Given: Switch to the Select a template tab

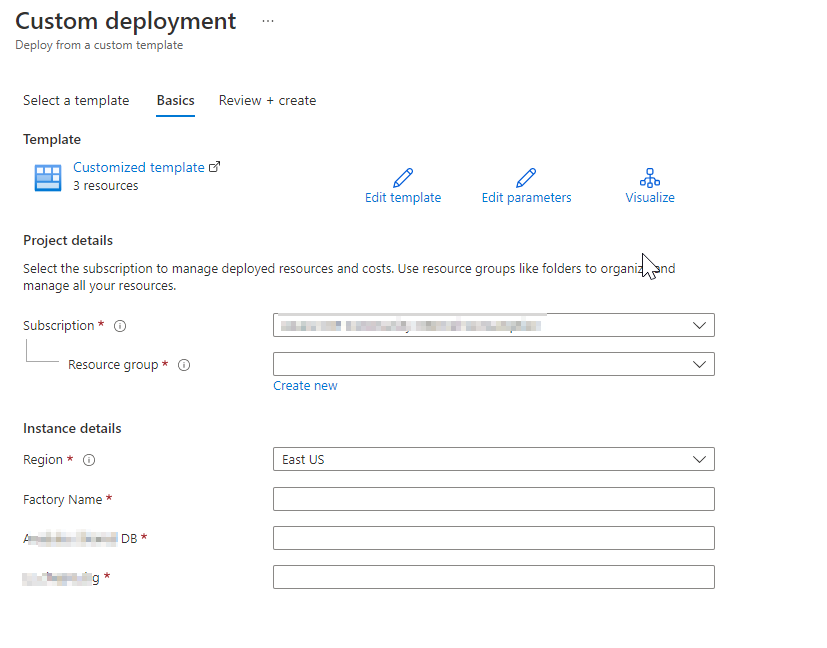Looking at the screenshot, I should (76, 100).
